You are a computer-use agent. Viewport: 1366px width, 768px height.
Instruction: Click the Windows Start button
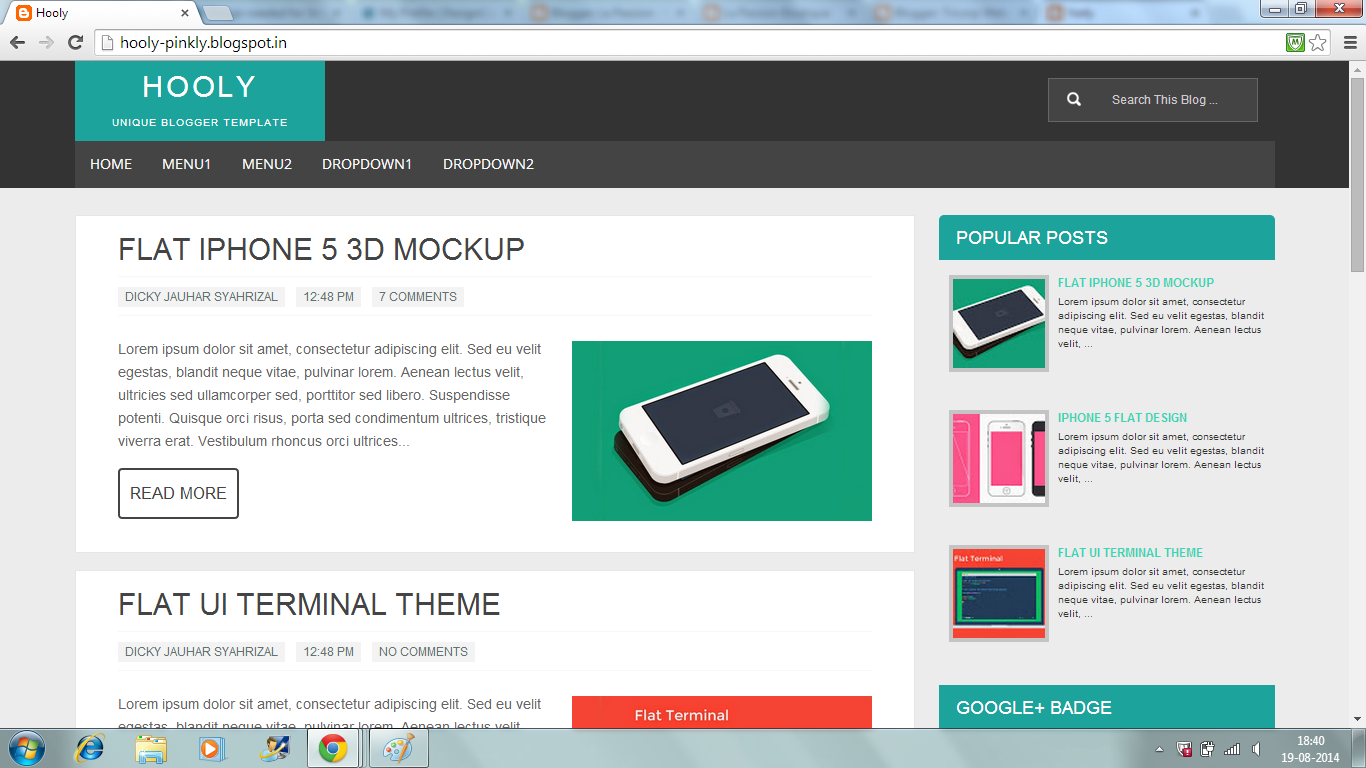coord(22,747)
